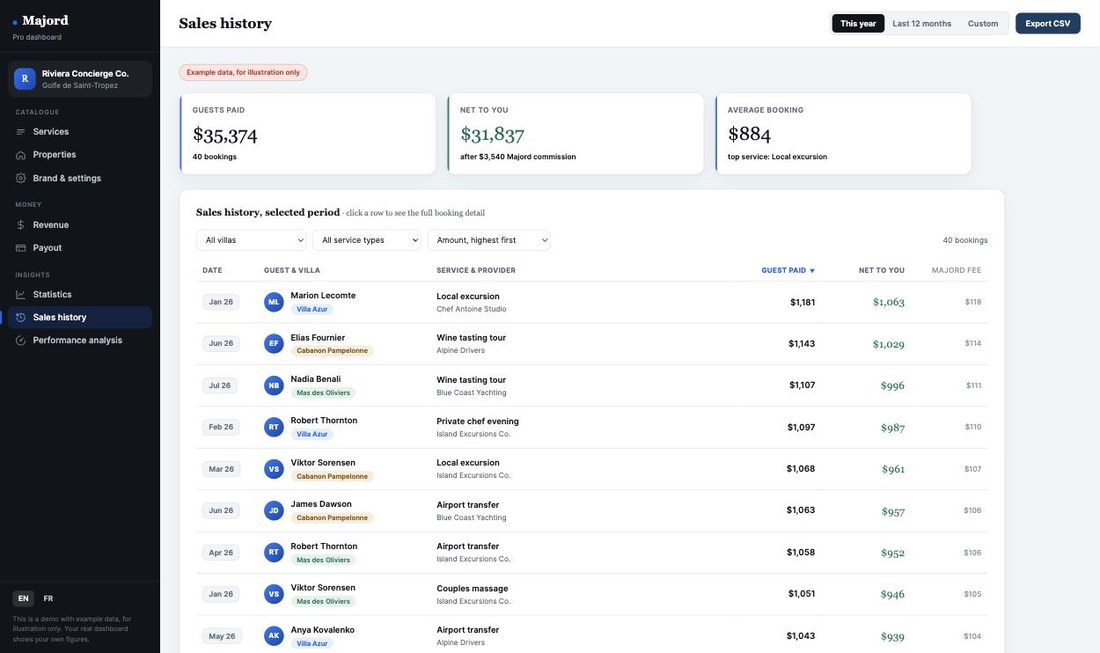Open the Elias Fournier booking row

click(592, 344)
